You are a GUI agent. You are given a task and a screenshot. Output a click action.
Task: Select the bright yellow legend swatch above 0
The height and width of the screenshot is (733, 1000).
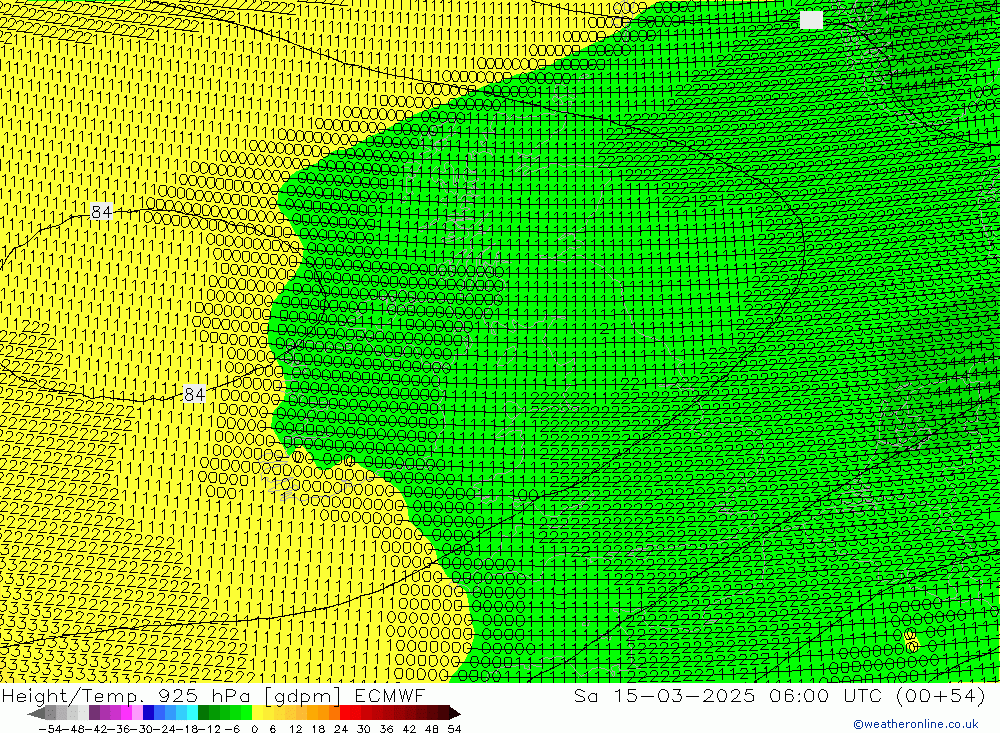tap(257, 713)
